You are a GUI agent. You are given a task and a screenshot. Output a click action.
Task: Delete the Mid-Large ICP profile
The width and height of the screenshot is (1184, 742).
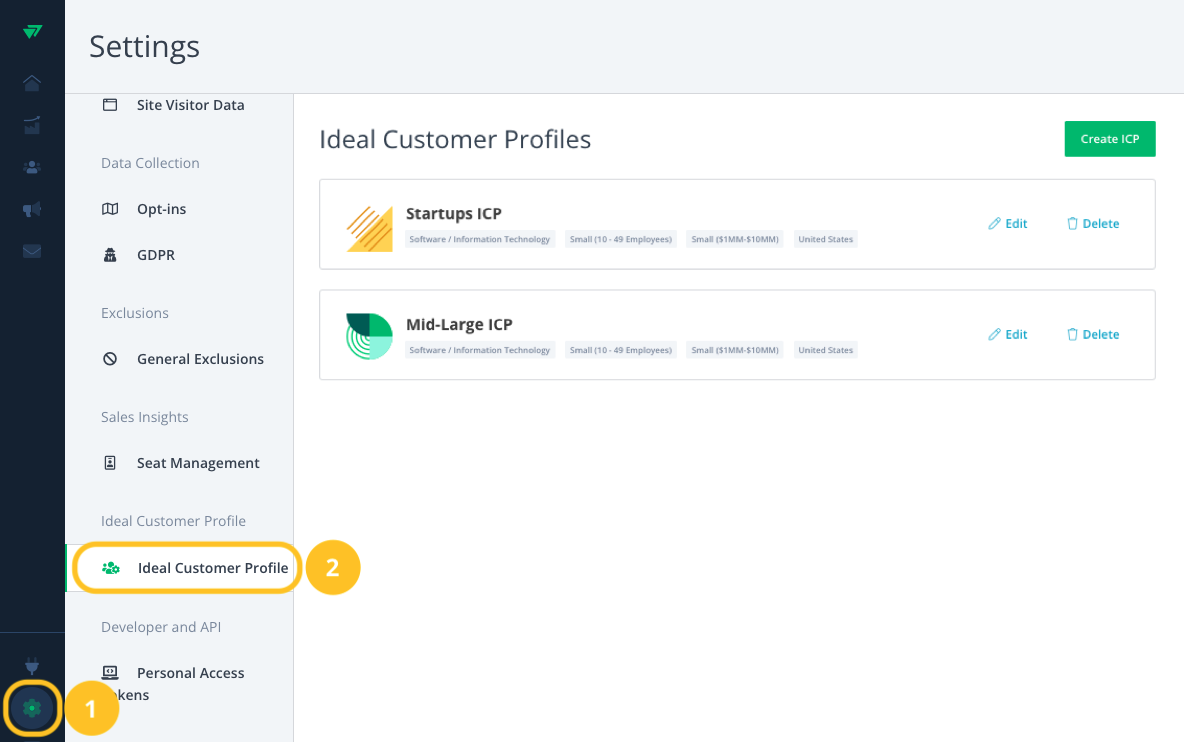[1093, 334]
